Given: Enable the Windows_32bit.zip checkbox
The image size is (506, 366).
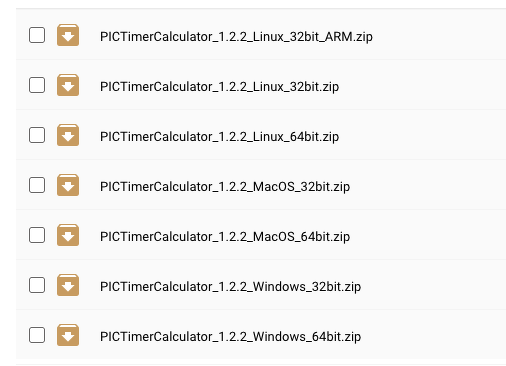Looking at the screenshot, I should pos(37,285).
